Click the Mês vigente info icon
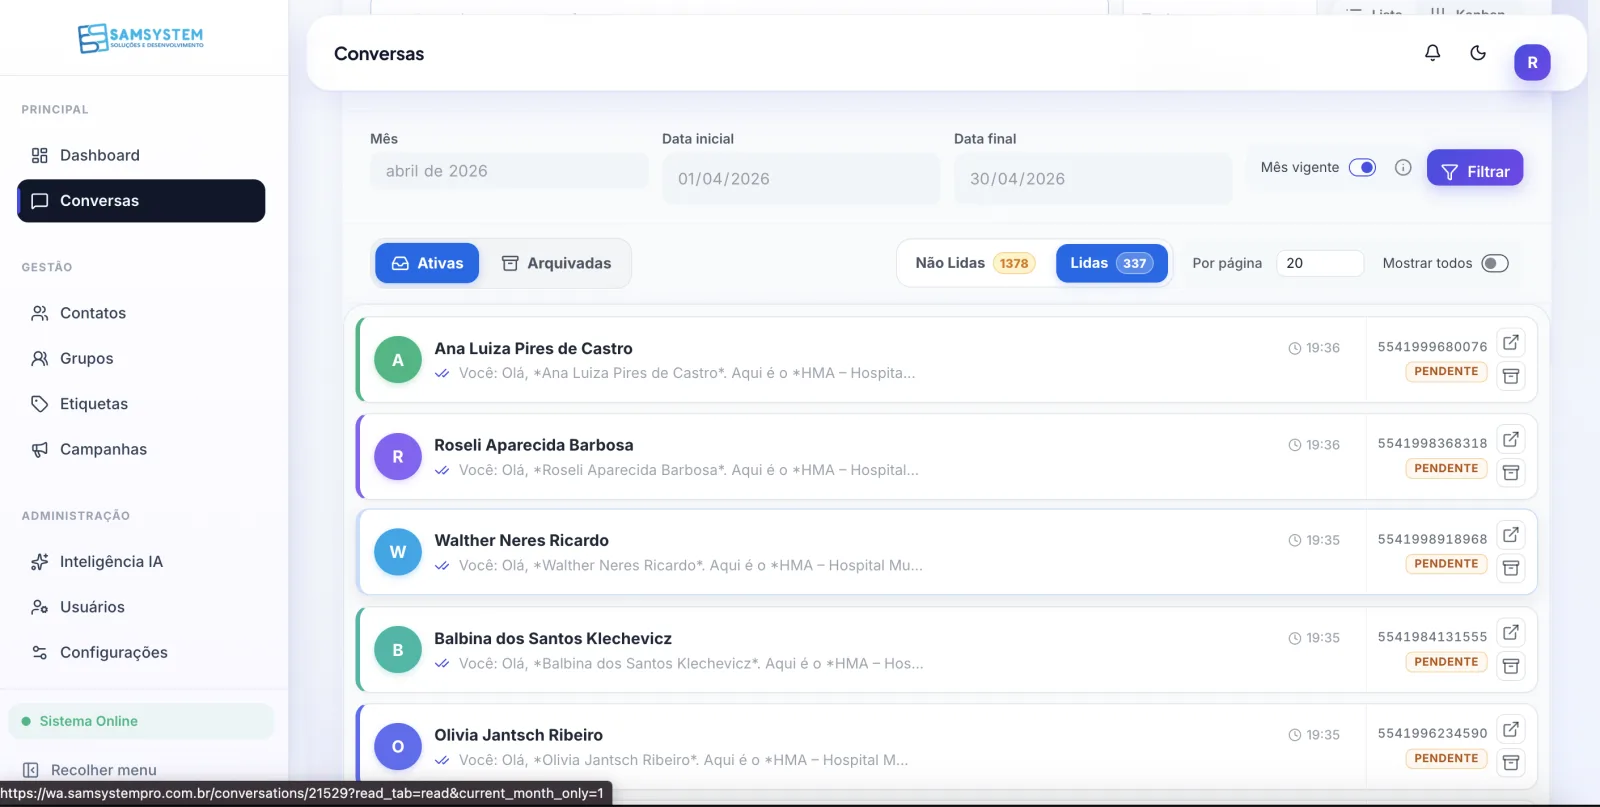The height and width of the screenshot is (807, 1600). pos(1403,168)
